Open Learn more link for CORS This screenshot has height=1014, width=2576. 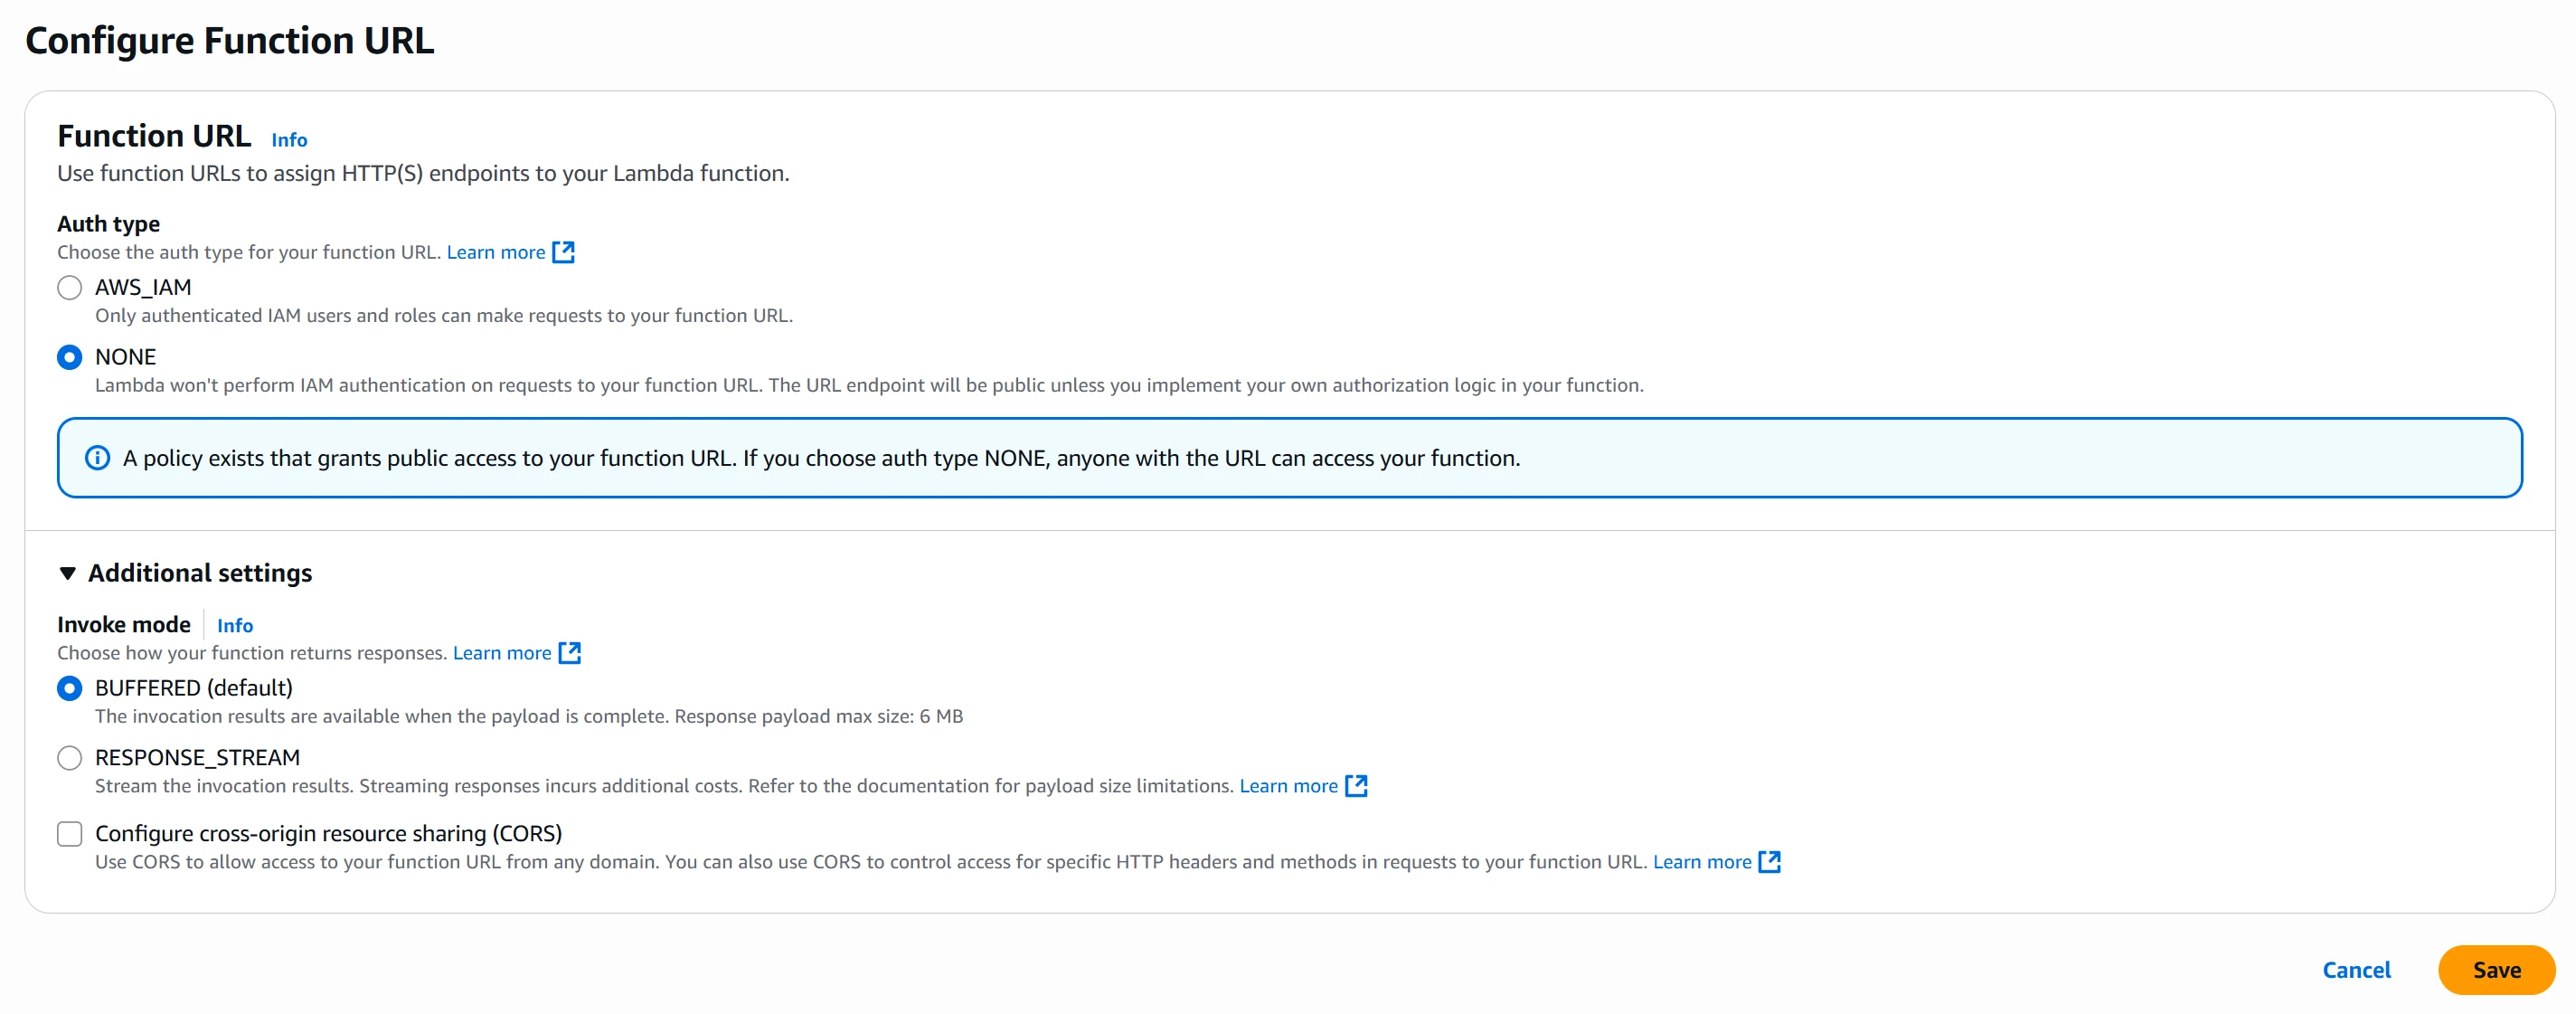coord(1701,862)
